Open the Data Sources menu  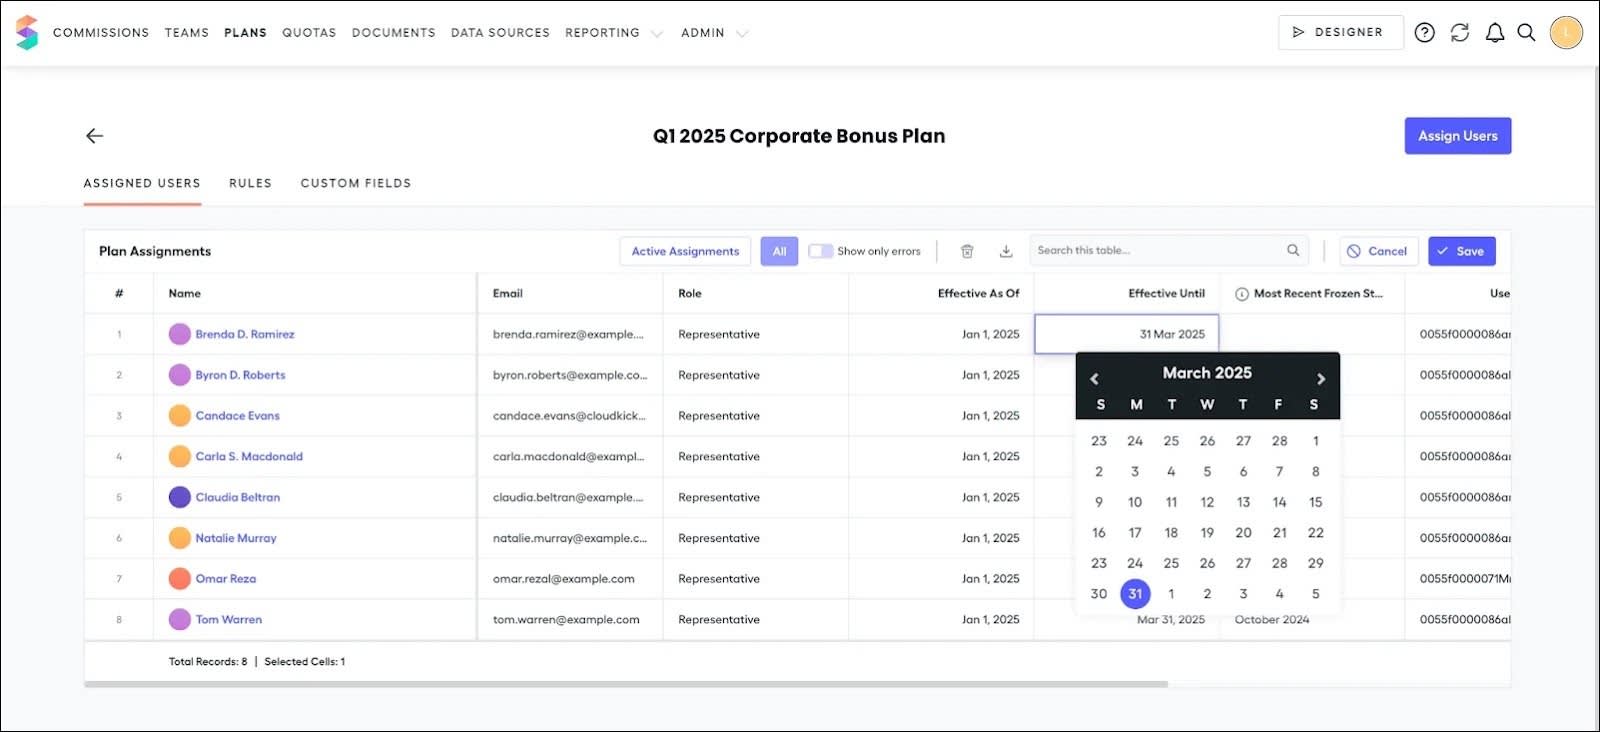[x=500, y=33]
